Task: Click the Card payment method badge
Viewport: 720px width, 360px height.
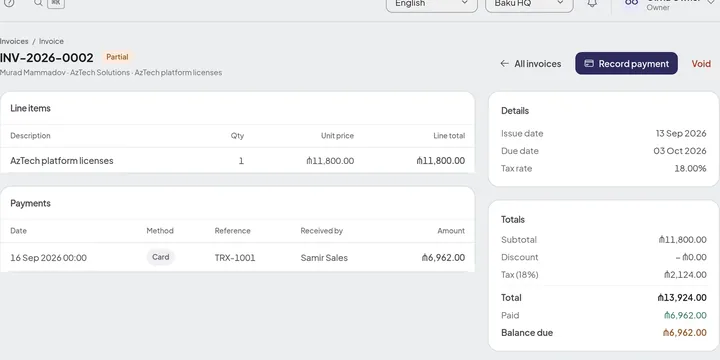Action: point(161,257)
